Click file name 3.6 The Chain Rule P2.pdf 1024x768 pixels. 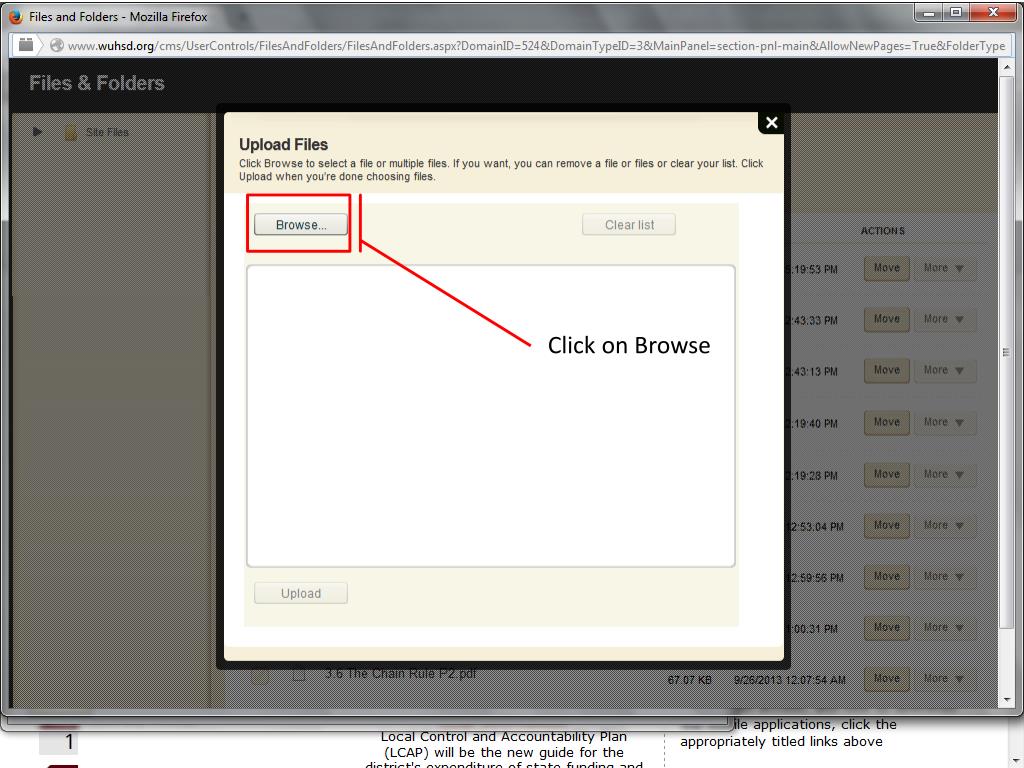pos(400,674)
